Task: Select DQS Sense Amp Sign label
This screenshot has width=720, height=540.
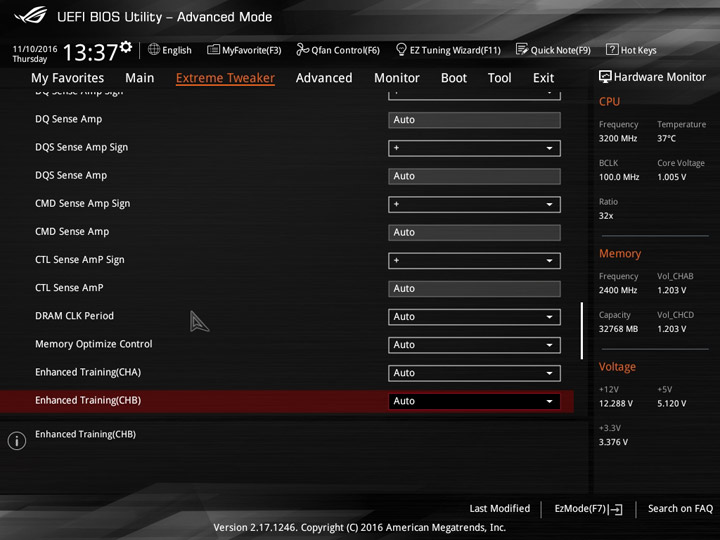Action: (x=81, y=147)
